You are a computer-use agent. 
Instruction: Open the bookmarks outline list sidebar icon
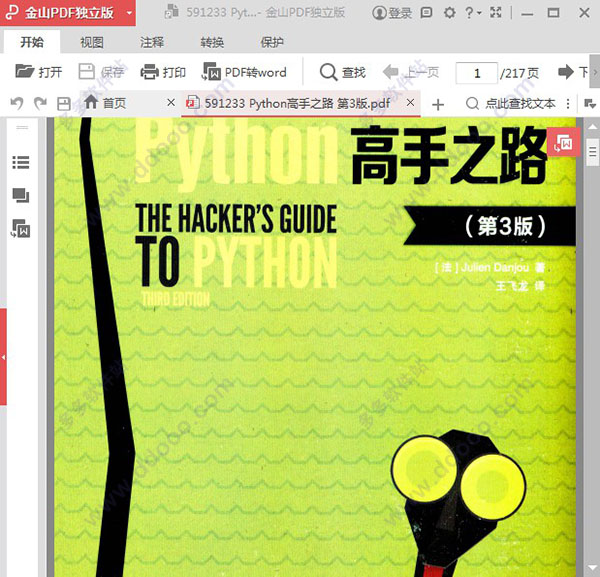point(21,162)
